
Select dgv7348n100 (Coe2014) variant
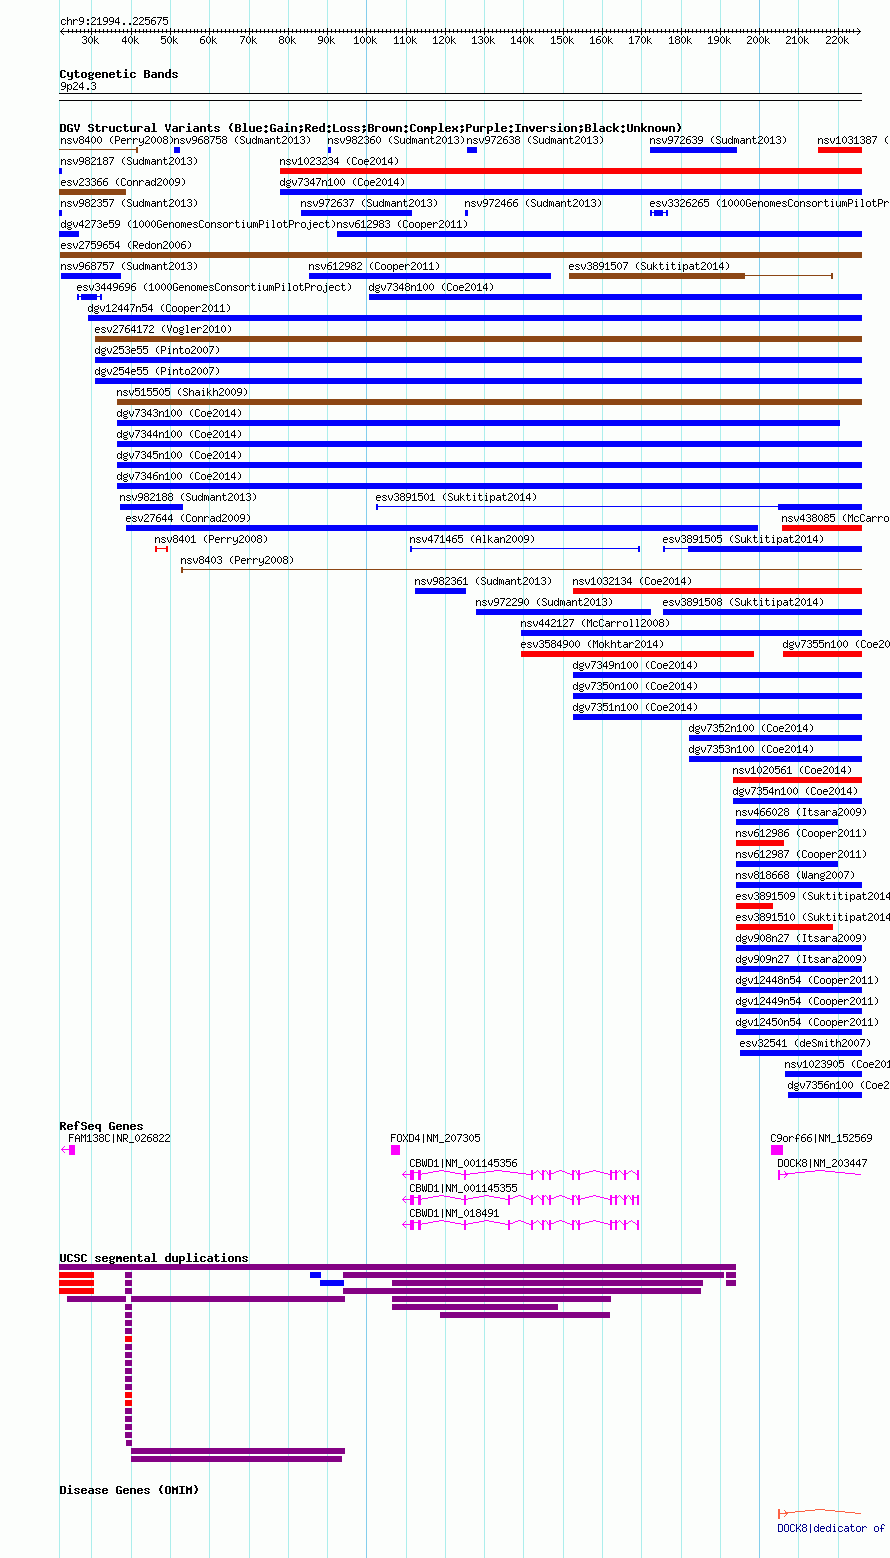pos(431,288)
